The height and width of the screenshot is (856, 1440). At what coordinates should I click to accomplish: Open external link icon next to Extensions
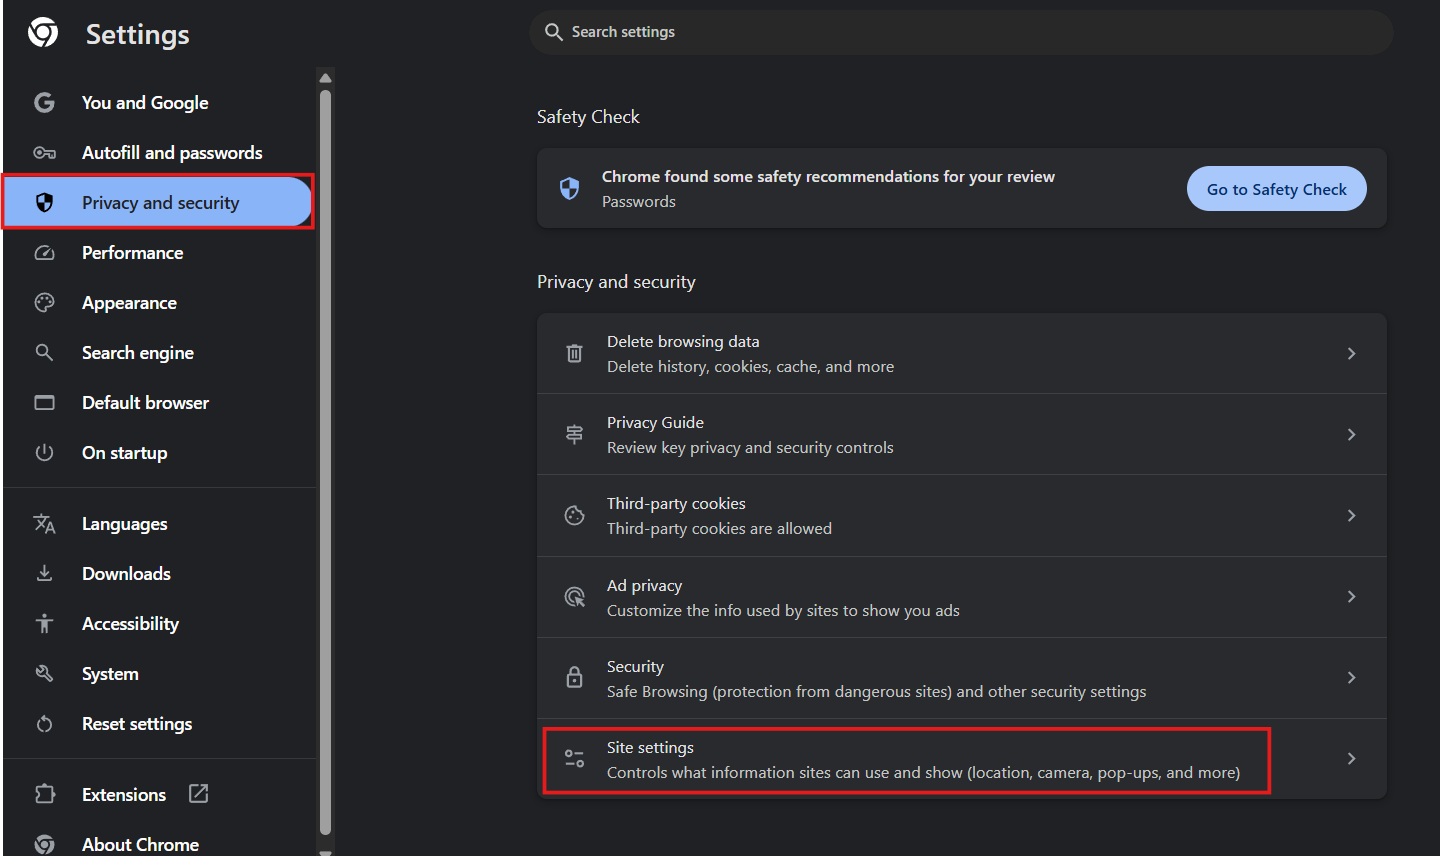click(199, 794)
